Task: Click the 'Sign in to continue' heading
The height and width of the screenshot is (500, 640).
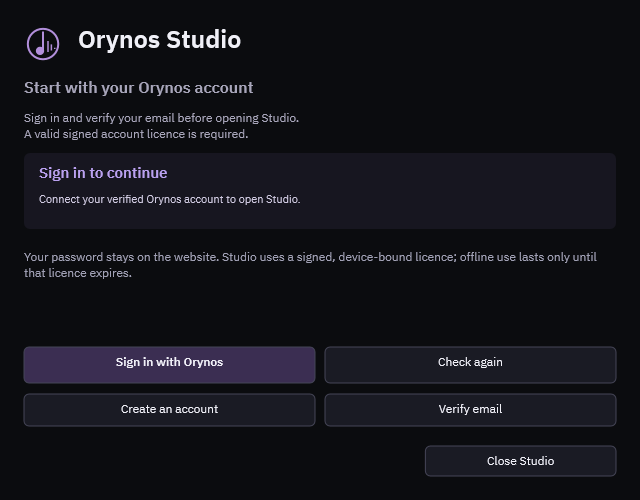Action: click(x=103, y=173)
